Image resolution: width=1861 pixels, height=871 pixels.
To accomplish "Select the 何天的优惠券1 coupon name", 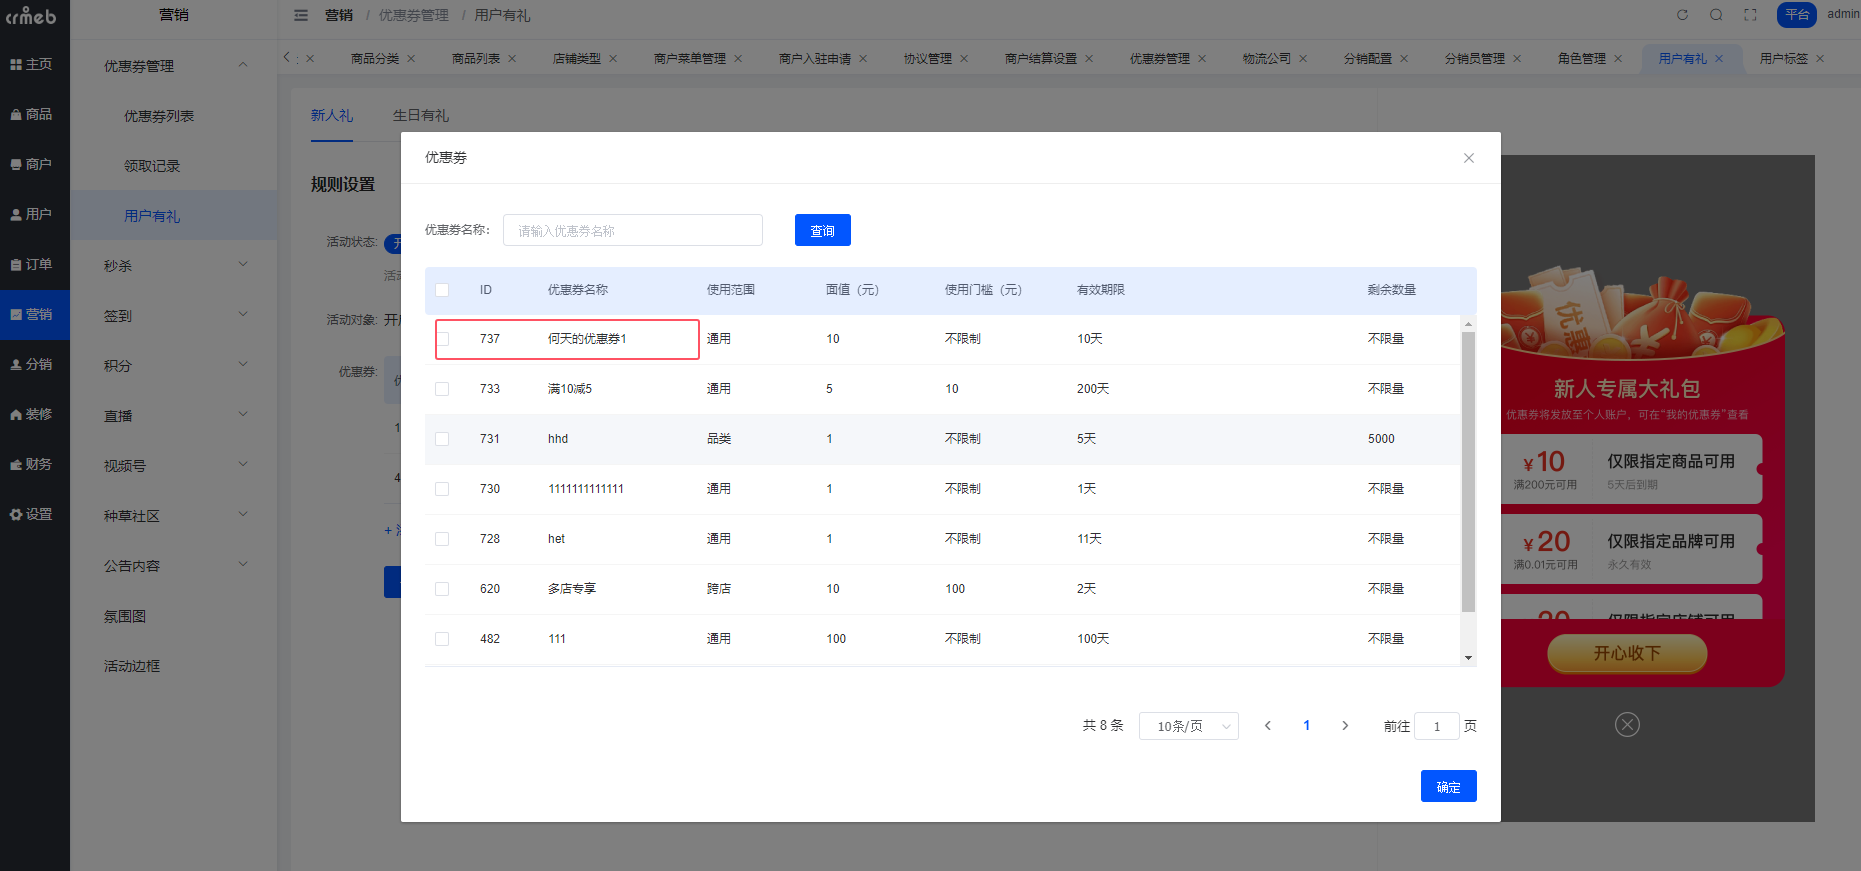I will pyautogui.click(x=587, y=339).
